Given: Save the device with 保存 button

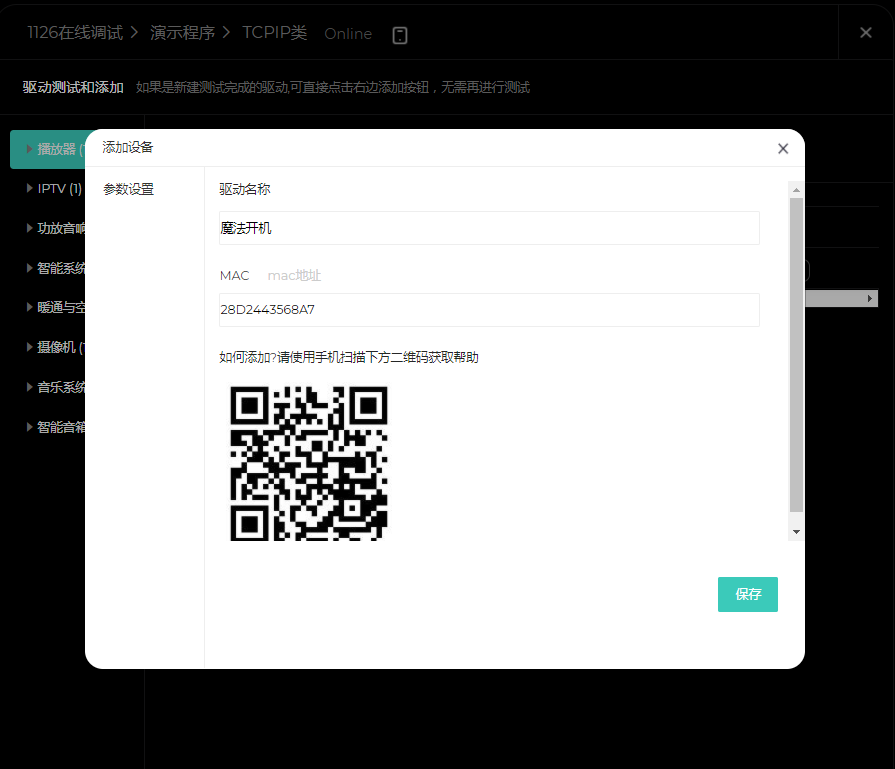Looking at the screenshot, I should coord(748,594).
